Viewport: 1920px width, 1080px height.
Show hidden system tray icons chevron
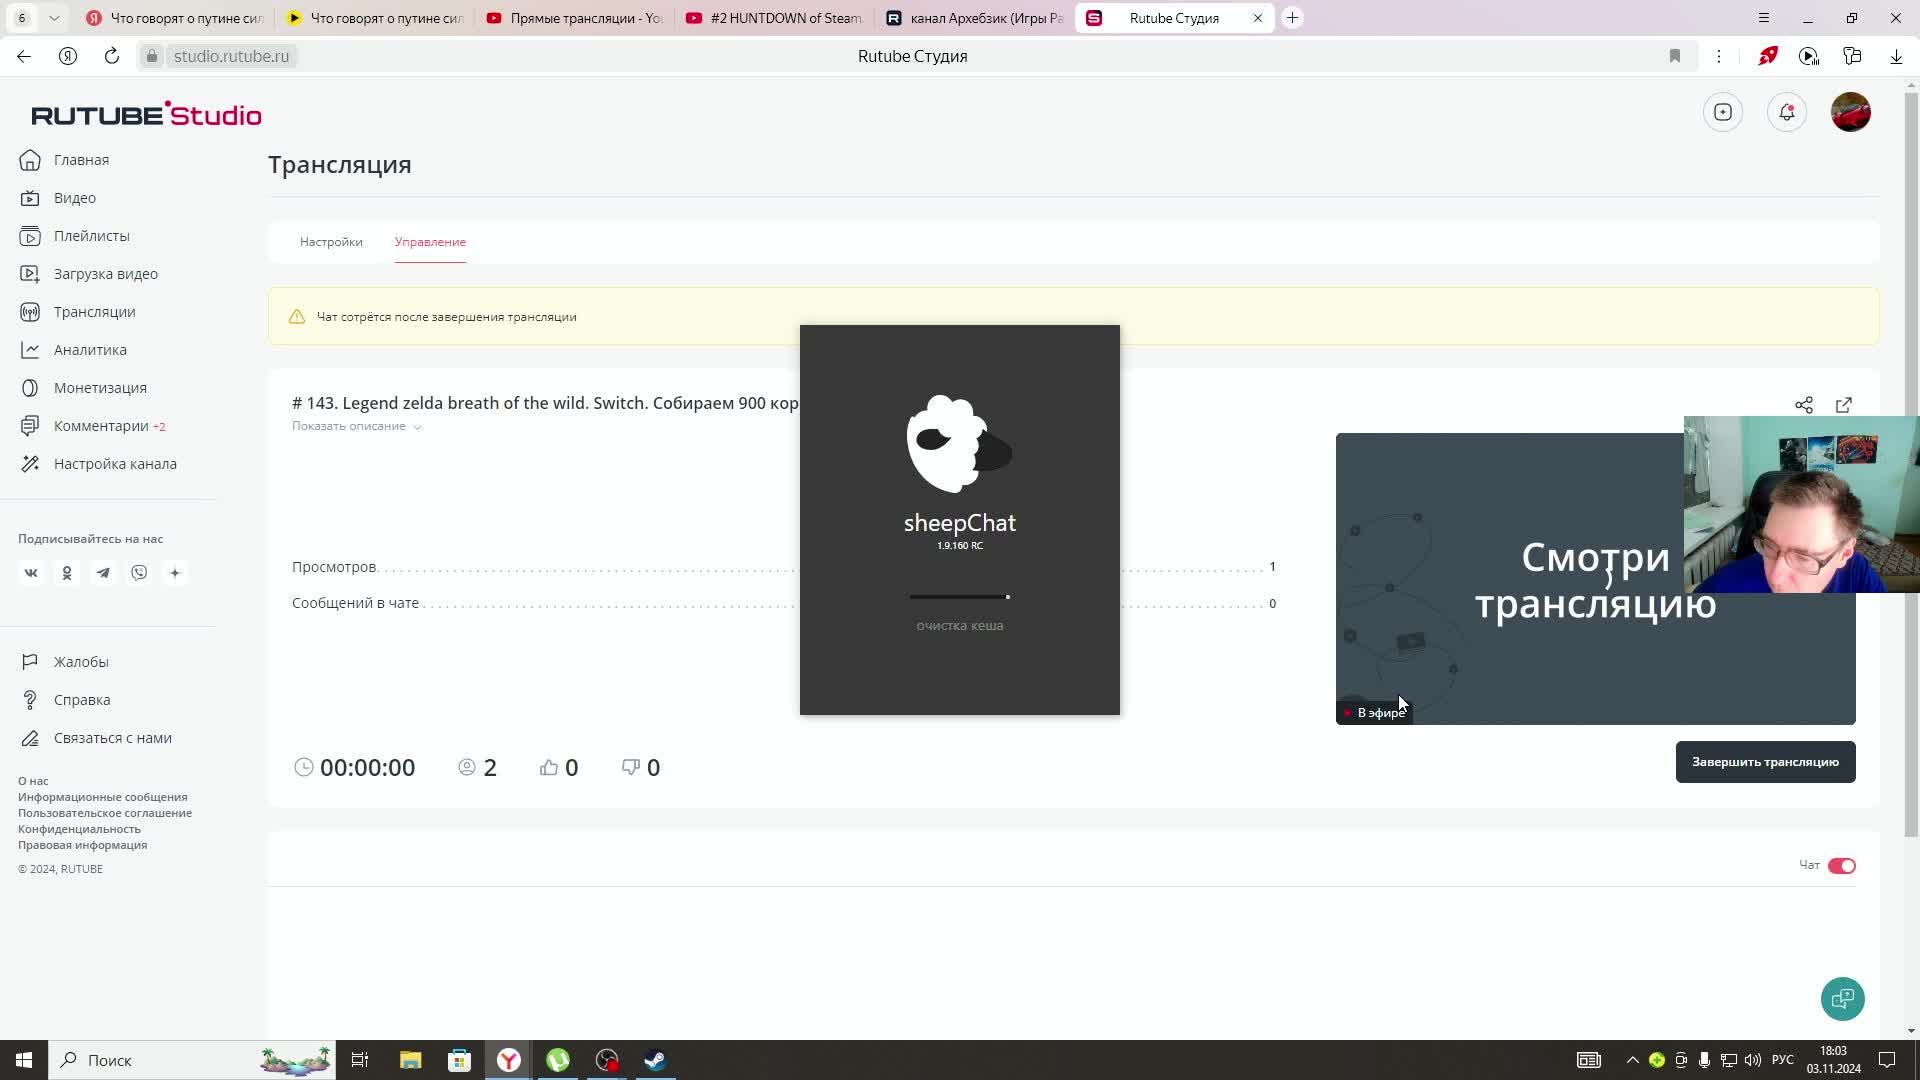1632,1060
